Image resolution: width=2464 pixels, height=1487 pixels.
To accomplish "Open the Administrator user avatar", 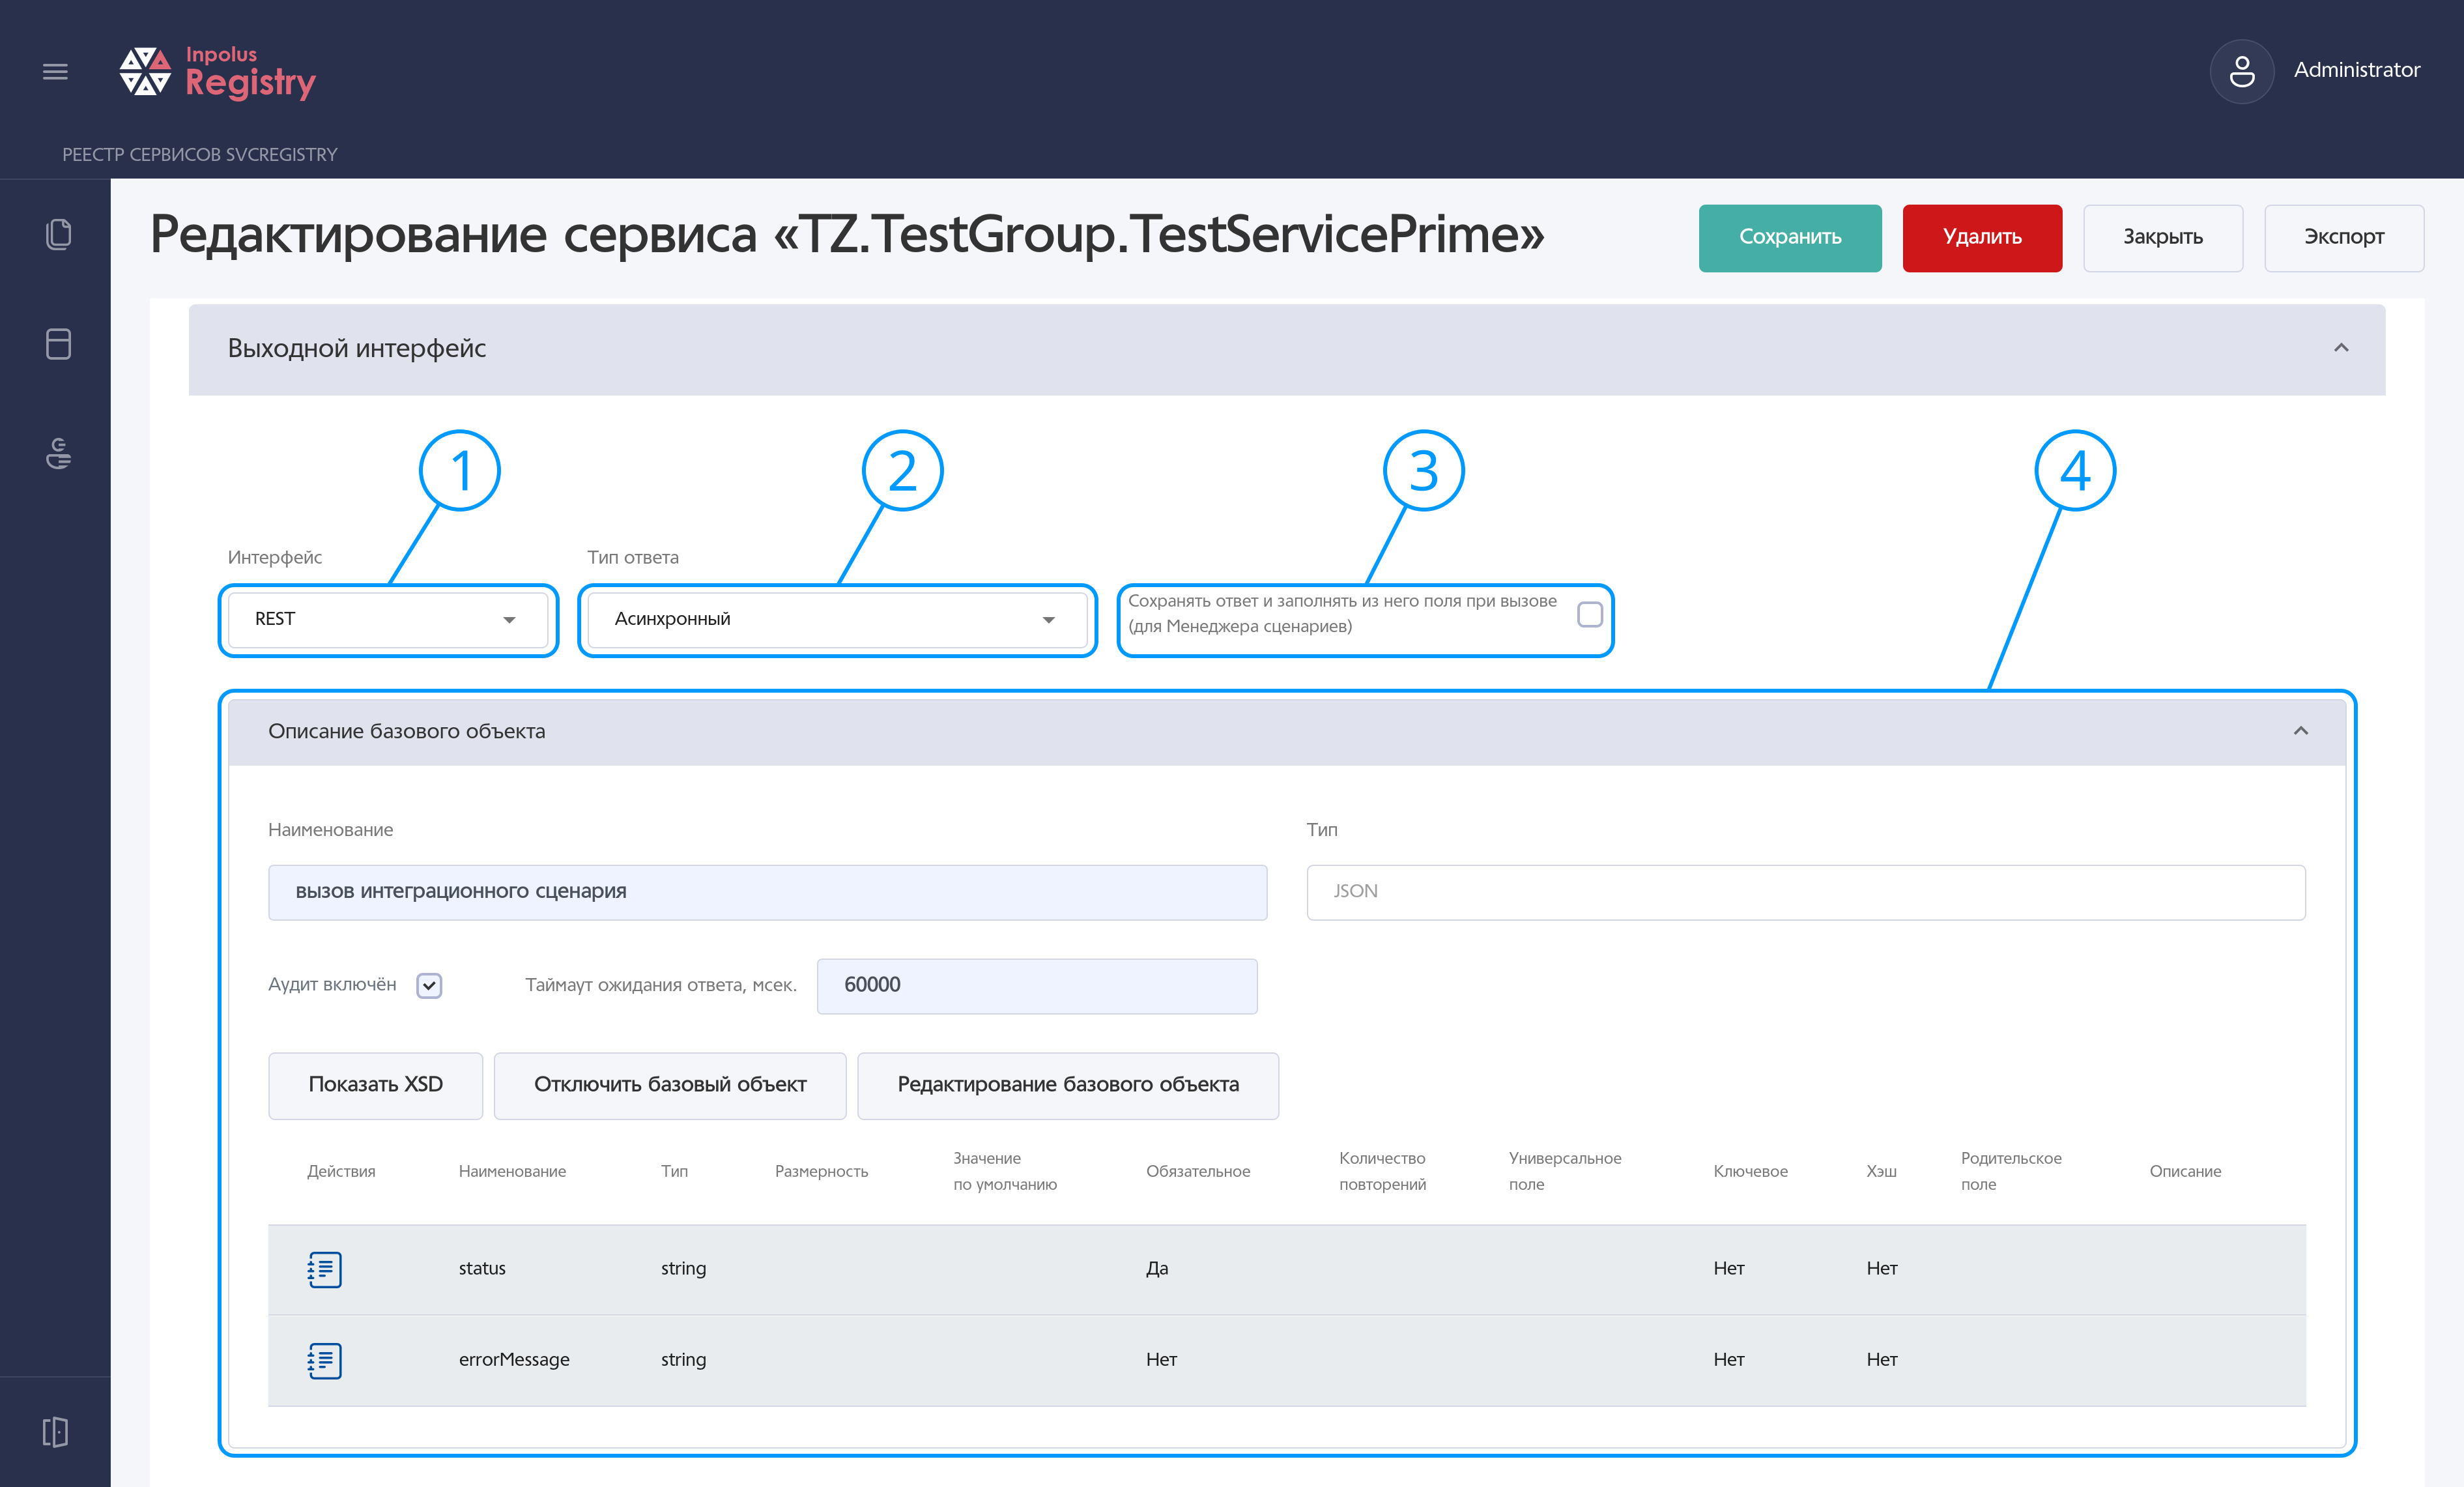I will click(2241, 71).
